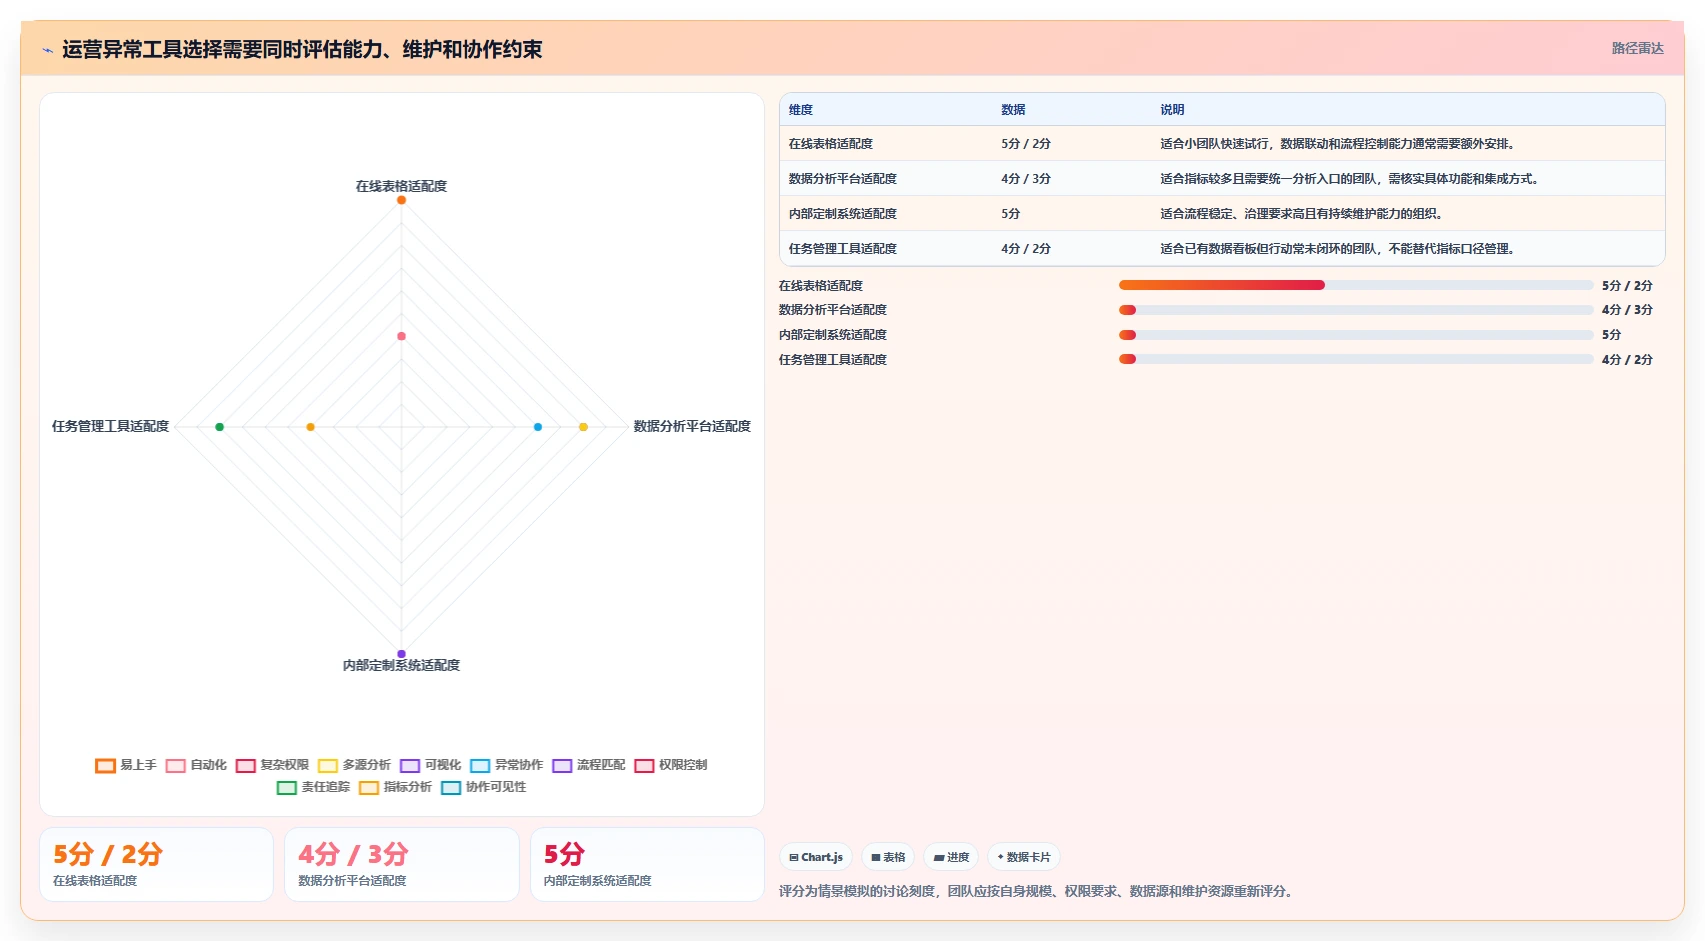Click radar axis label 任务管理工具适配度

click(x=110, y=426)
